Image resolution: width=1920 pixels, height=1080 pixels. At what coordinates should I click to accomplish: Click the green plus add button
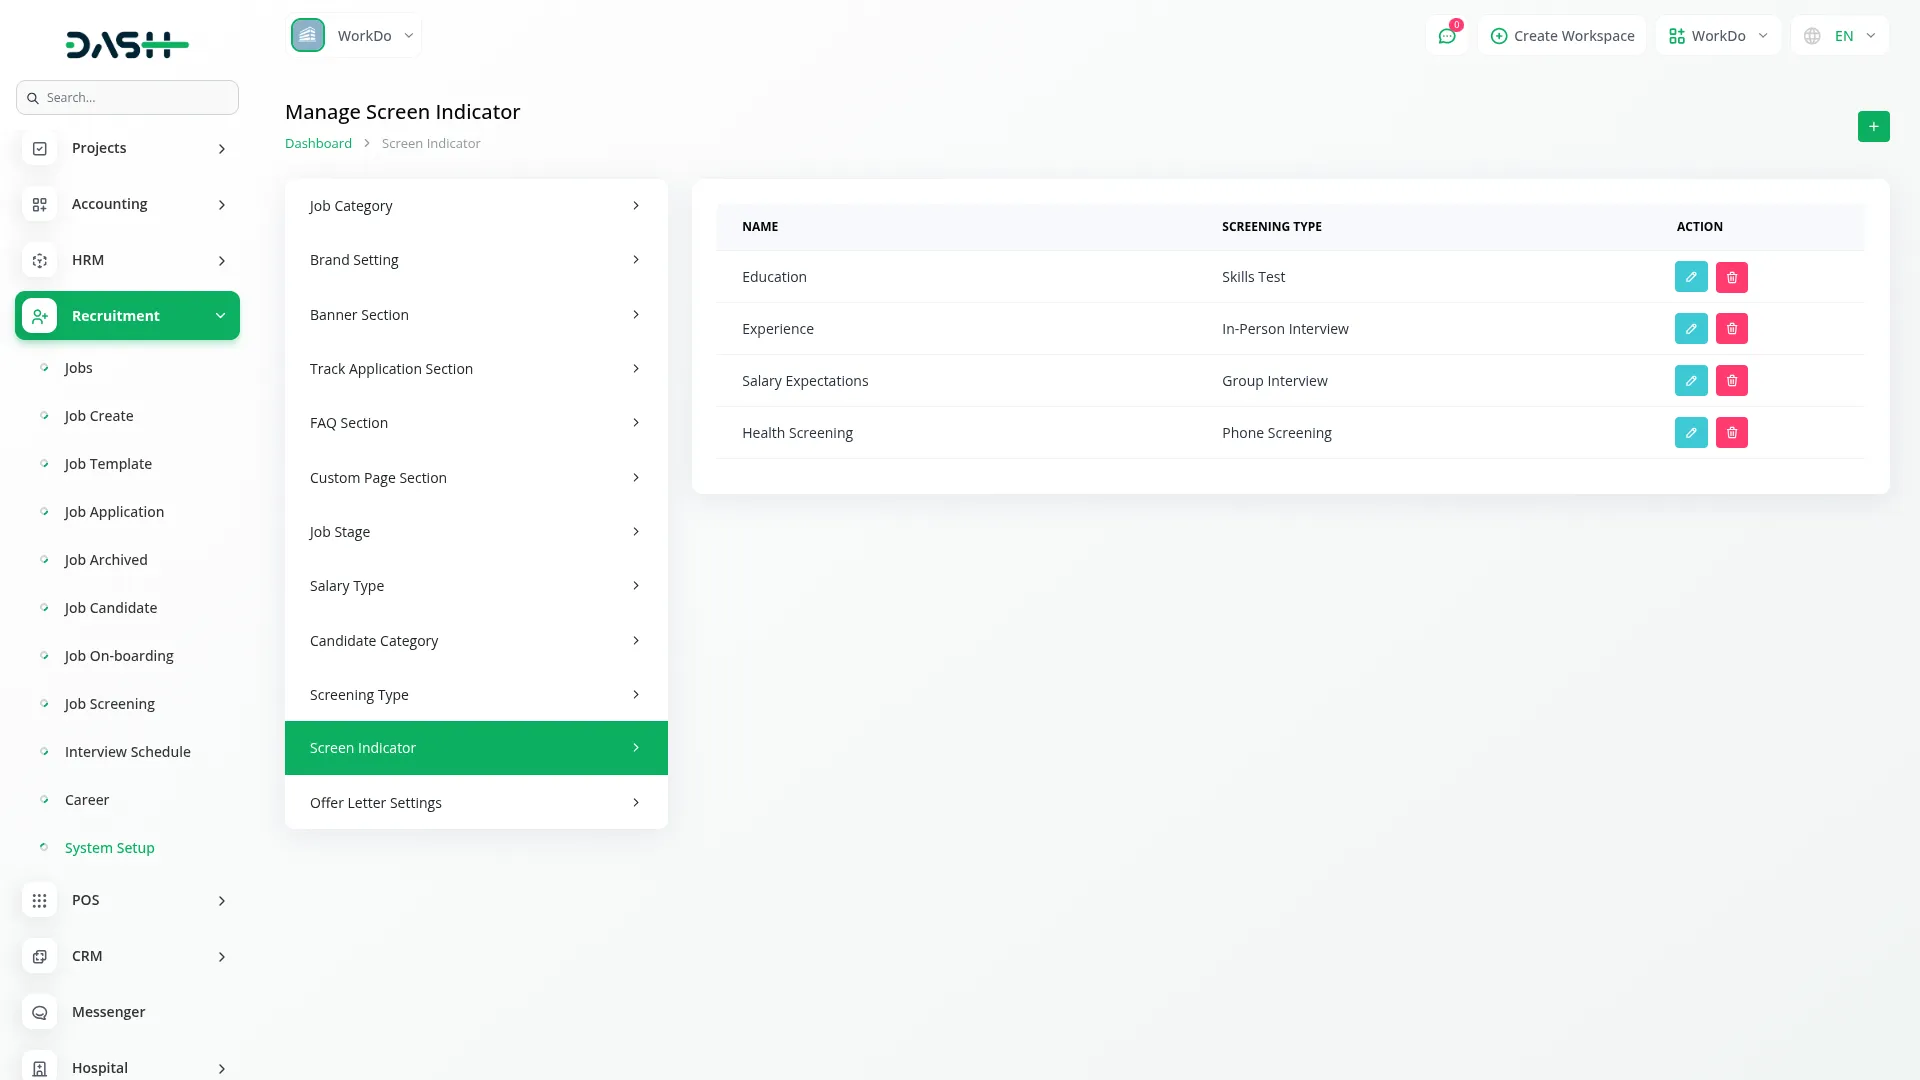(x=1873, y=126)
